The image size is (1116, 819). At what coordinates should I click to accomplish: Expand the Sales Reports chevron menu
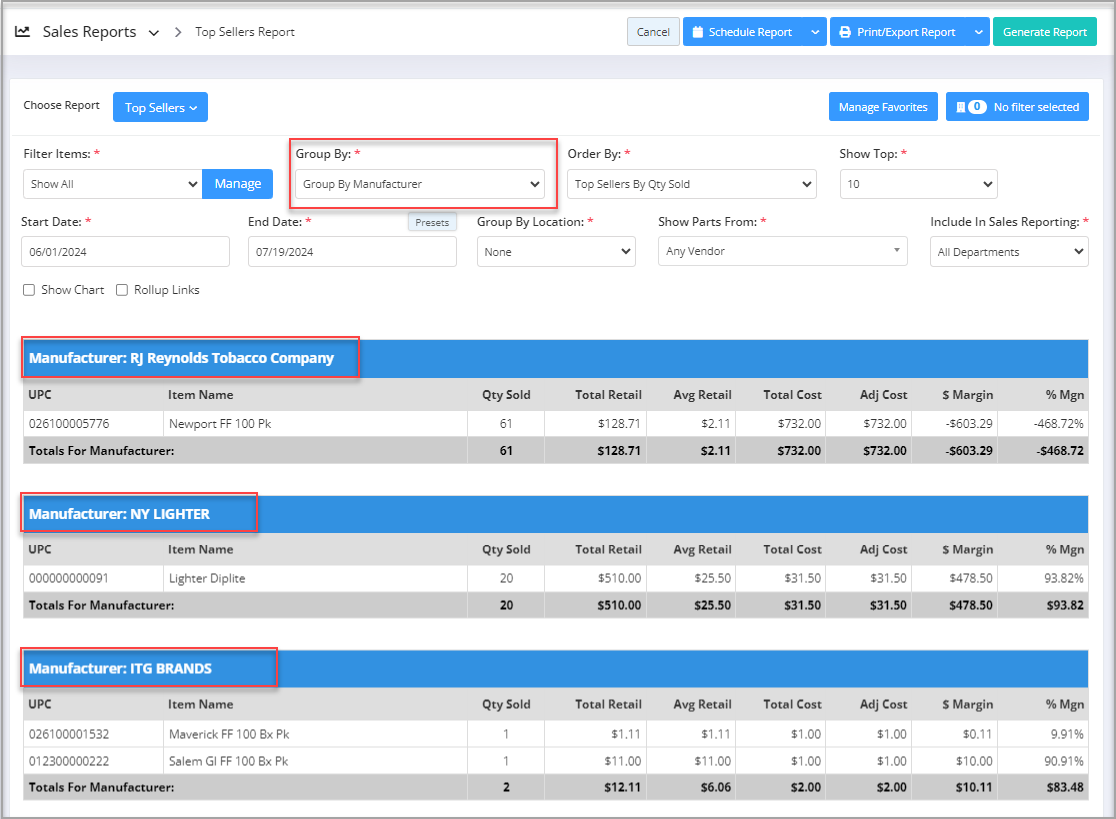pos(154,33)
